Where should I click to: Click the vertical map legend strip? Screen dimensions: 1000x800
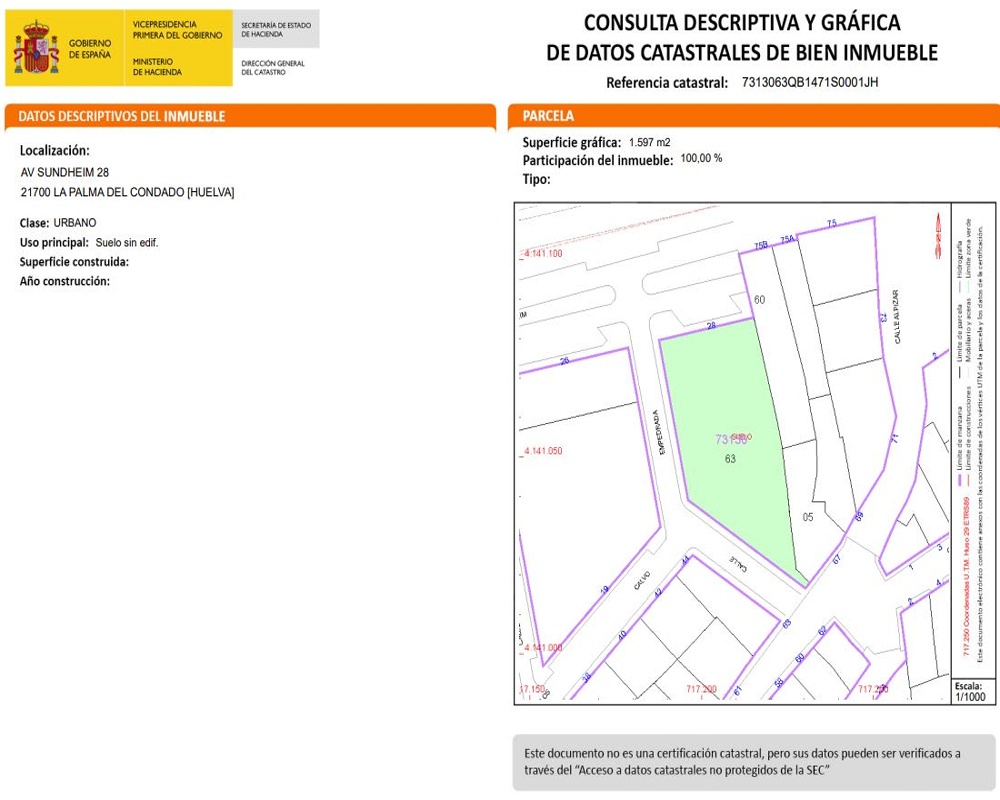point(973,440)
